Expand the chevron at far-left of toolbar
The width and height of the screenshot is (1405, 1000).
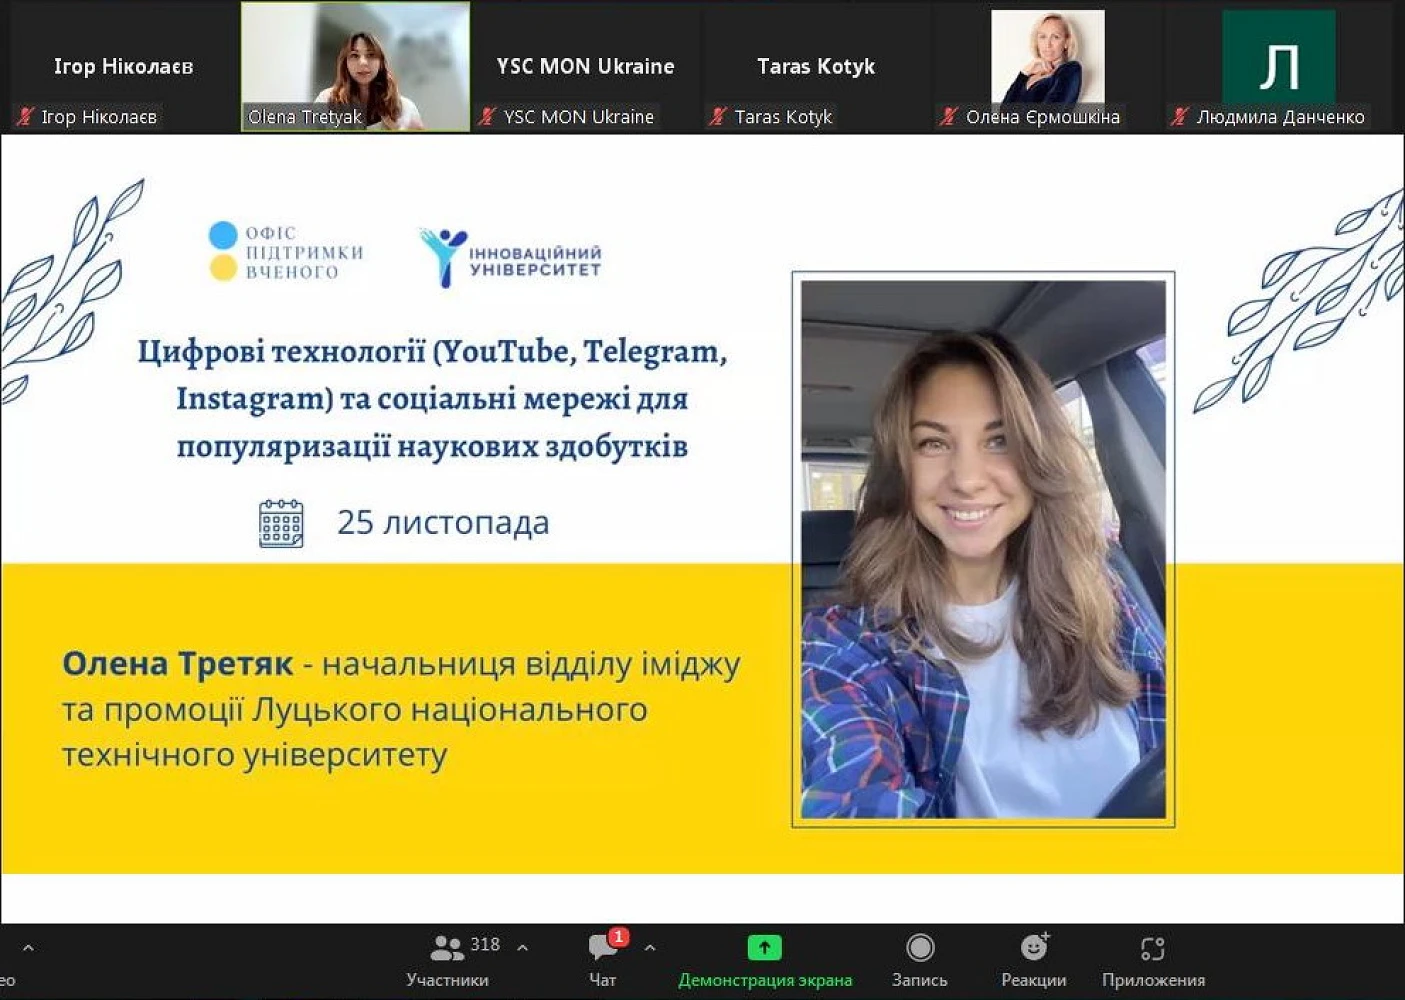28,947
